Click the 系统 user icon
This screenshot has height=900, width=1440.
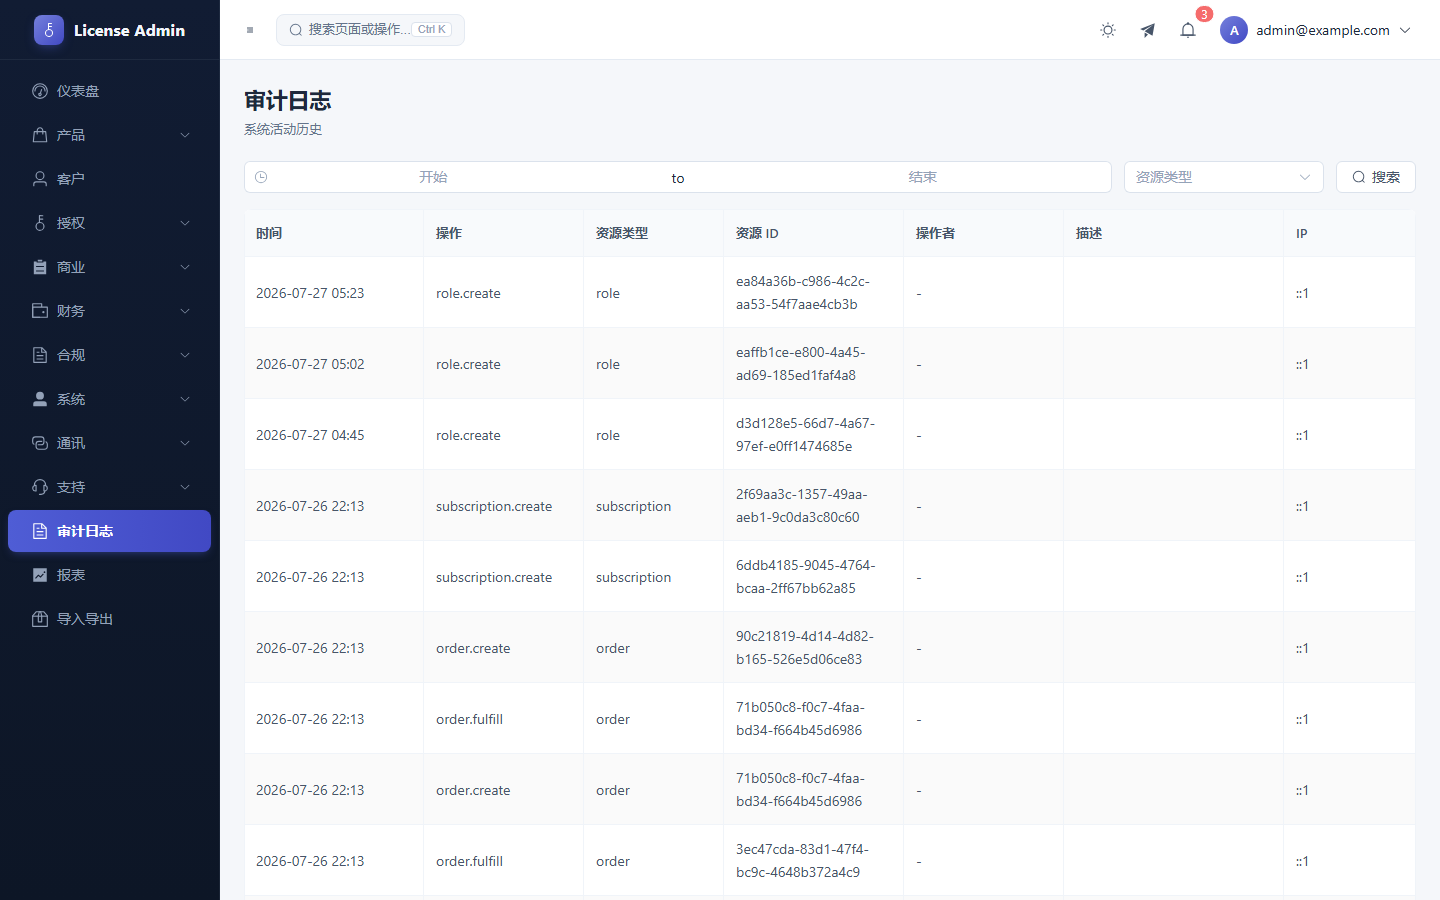coord(40,399)
